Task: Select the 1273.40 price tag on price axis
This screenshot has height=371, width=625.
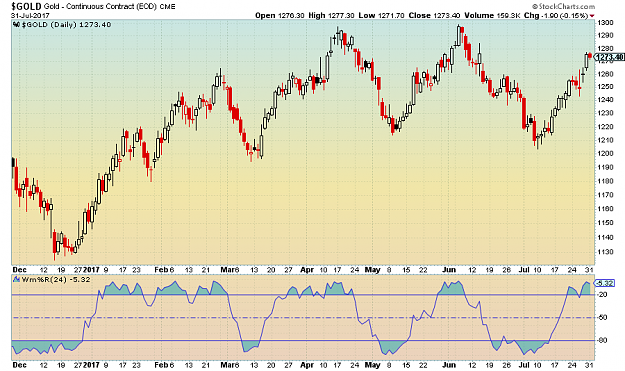Action: coord(609,58)
